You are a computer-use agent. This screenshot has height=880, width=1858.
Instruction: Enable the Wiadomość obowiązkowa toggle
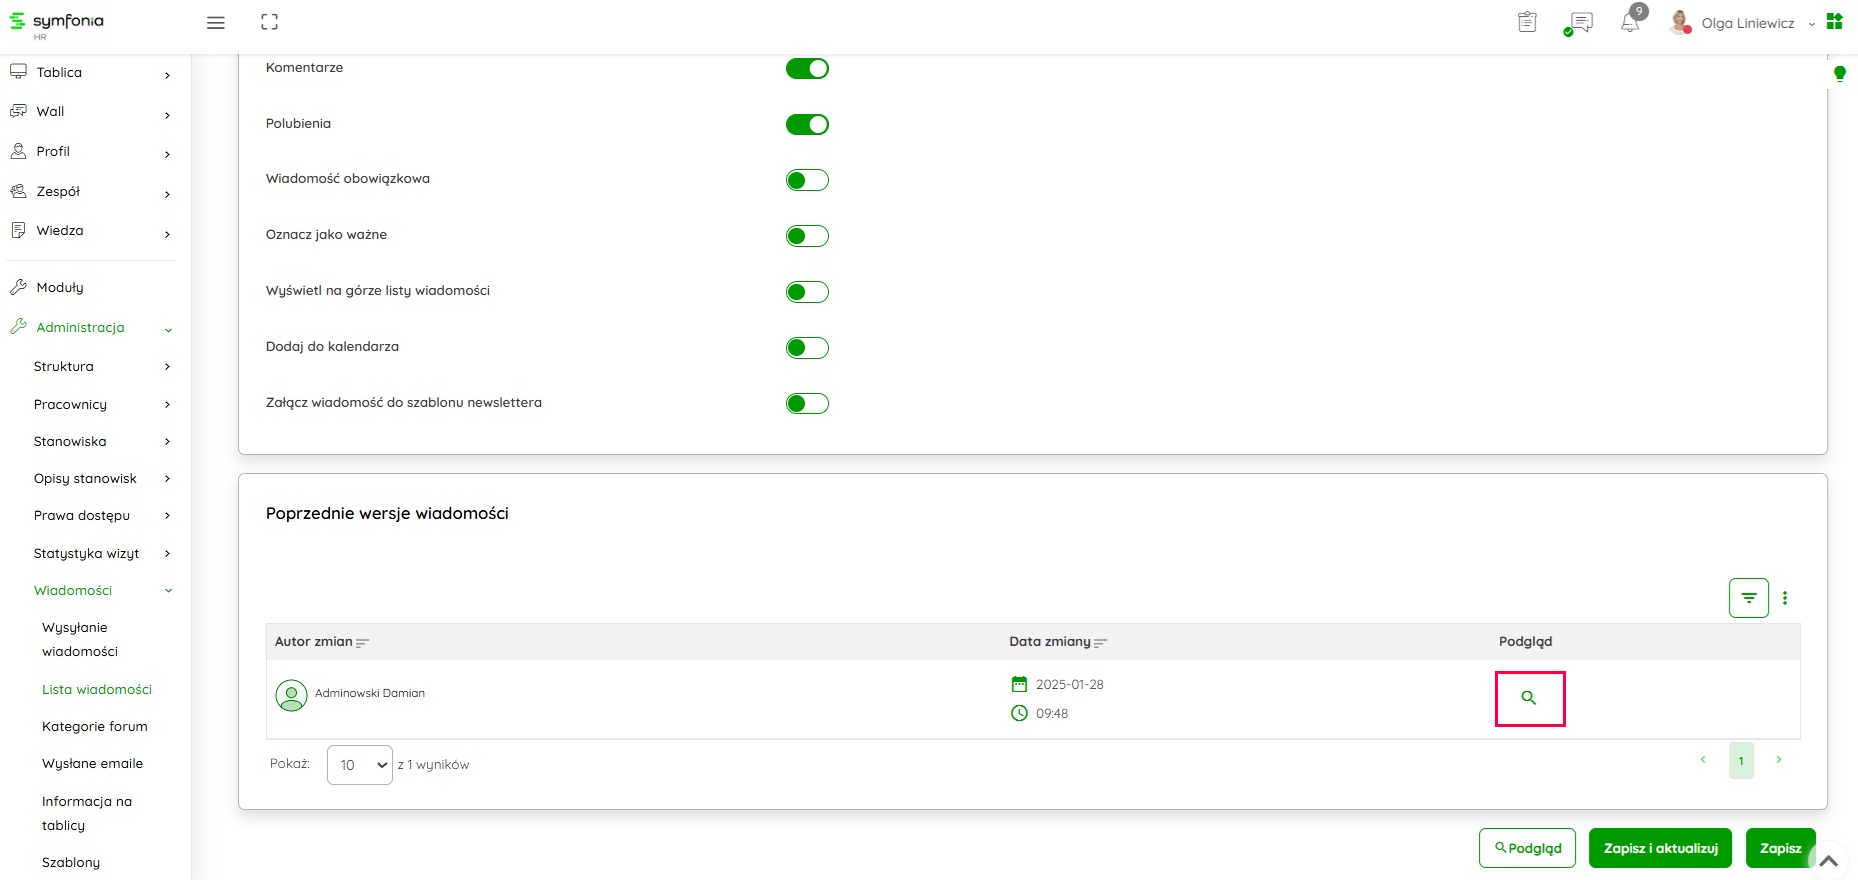coord(807,180)
